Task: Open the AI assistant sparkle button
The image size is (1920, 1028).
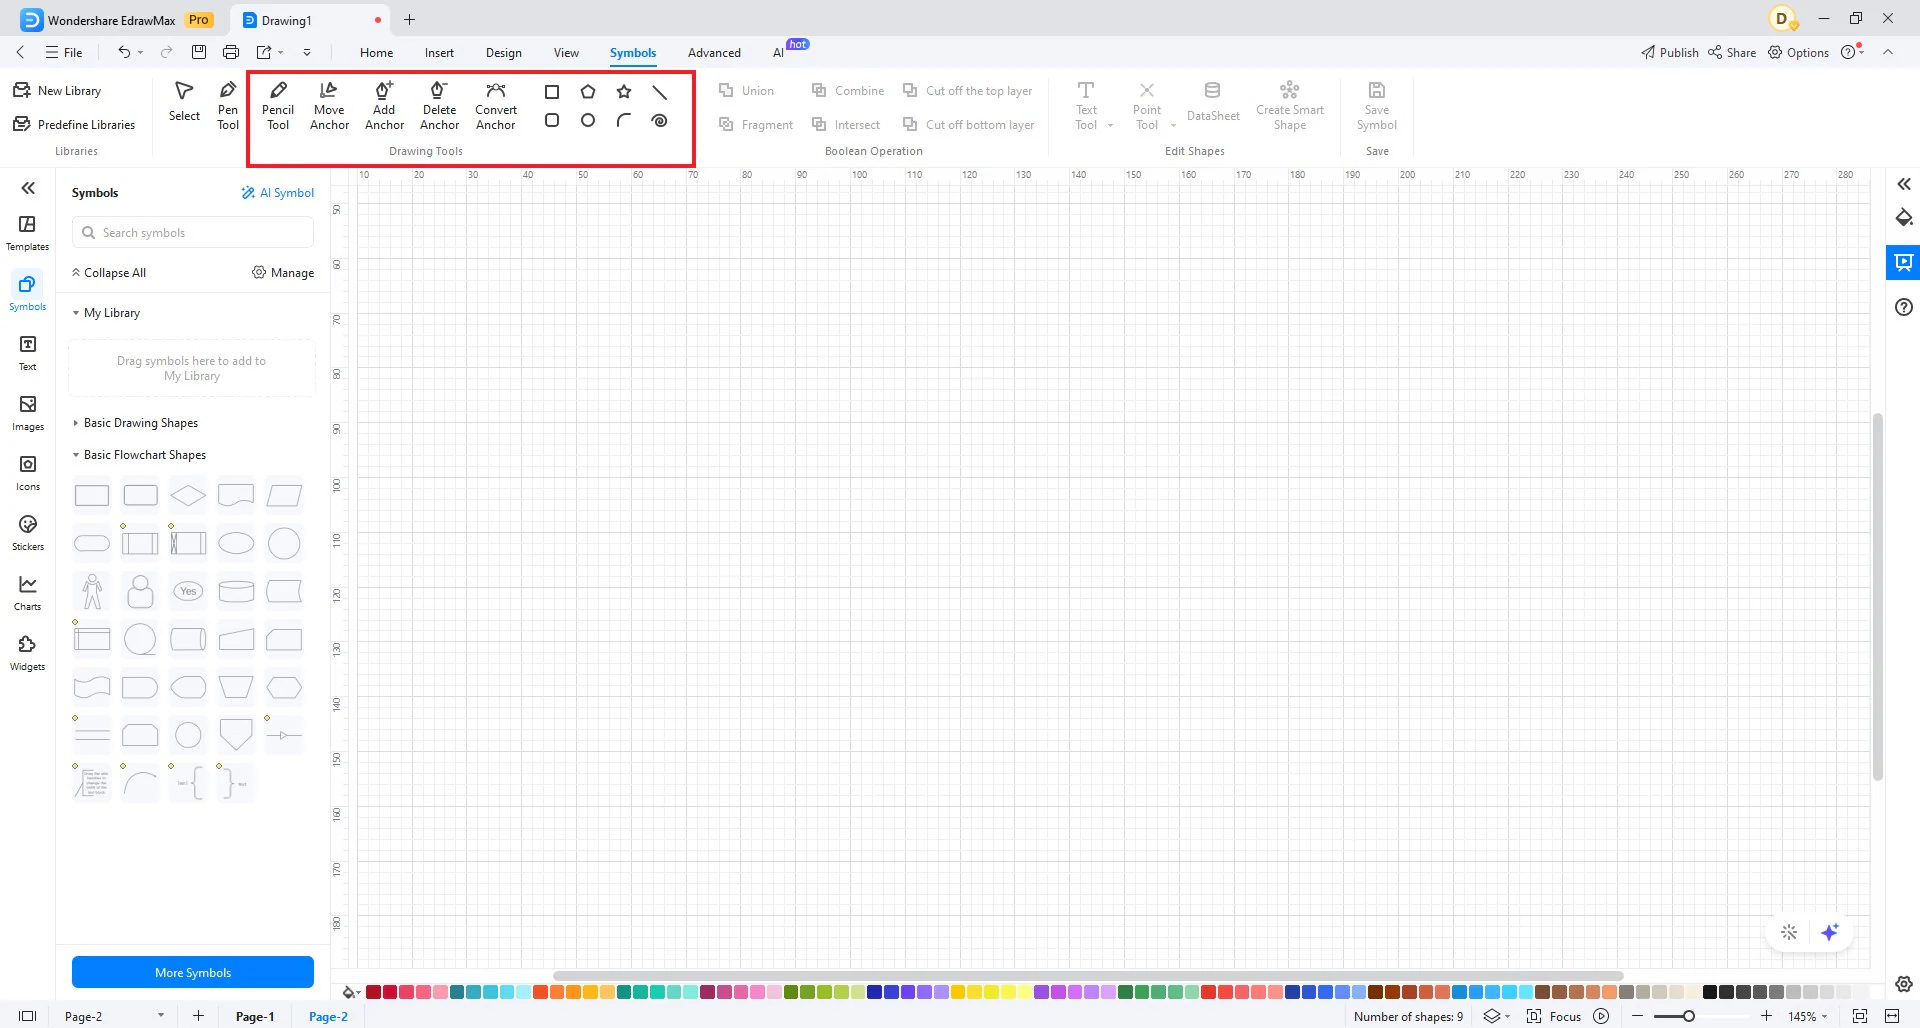Action: click(x=1830, y=932)
